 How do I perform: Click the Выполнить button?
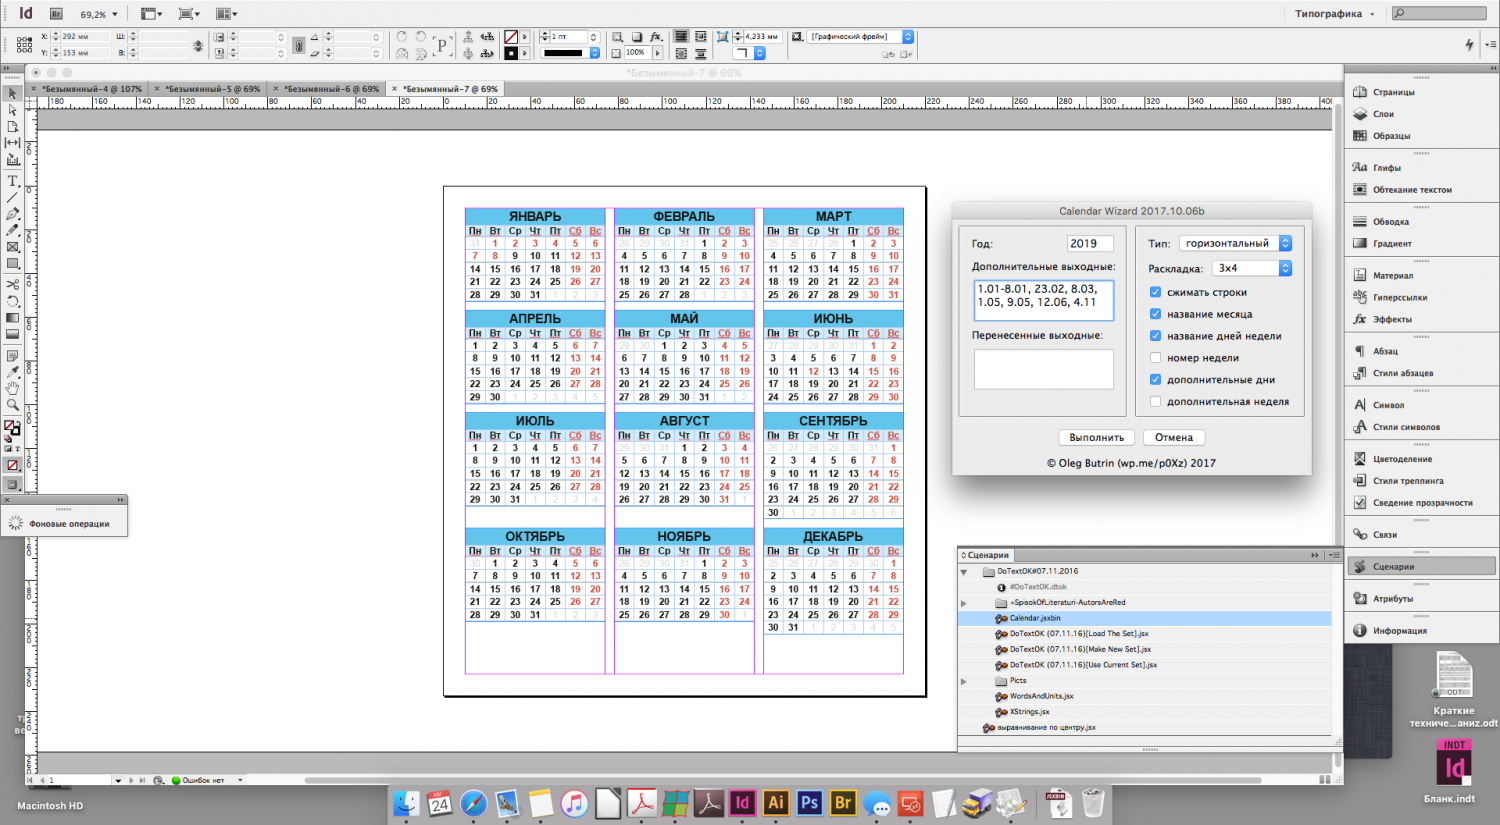pyautogui.click(x=1096, y=437)
